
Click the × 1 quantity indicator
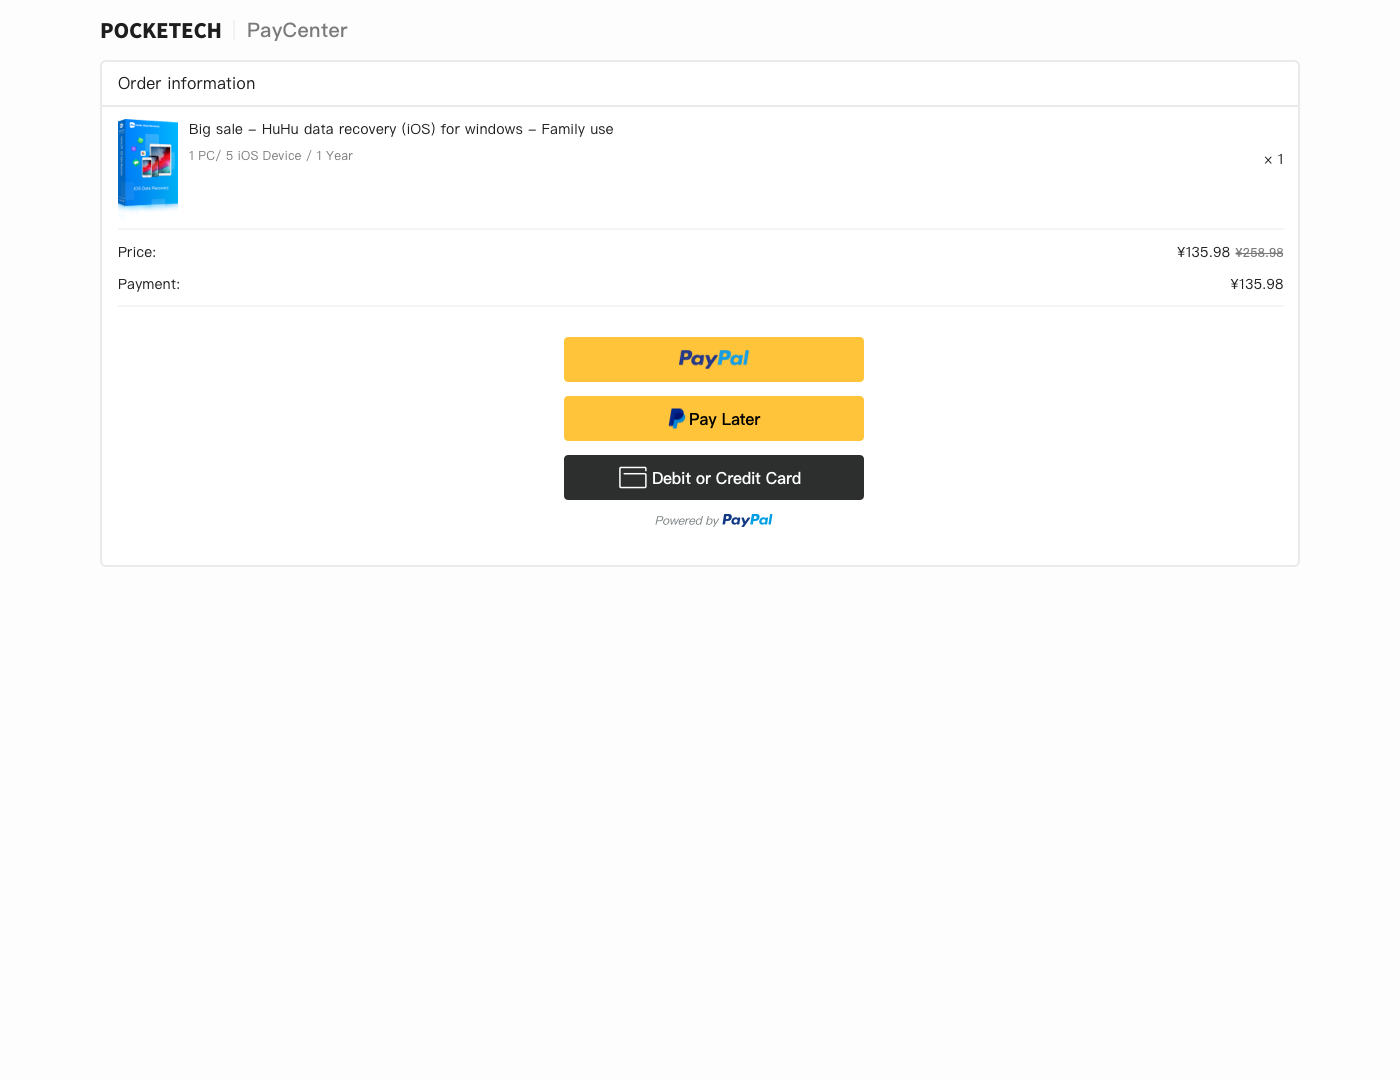1273,160
